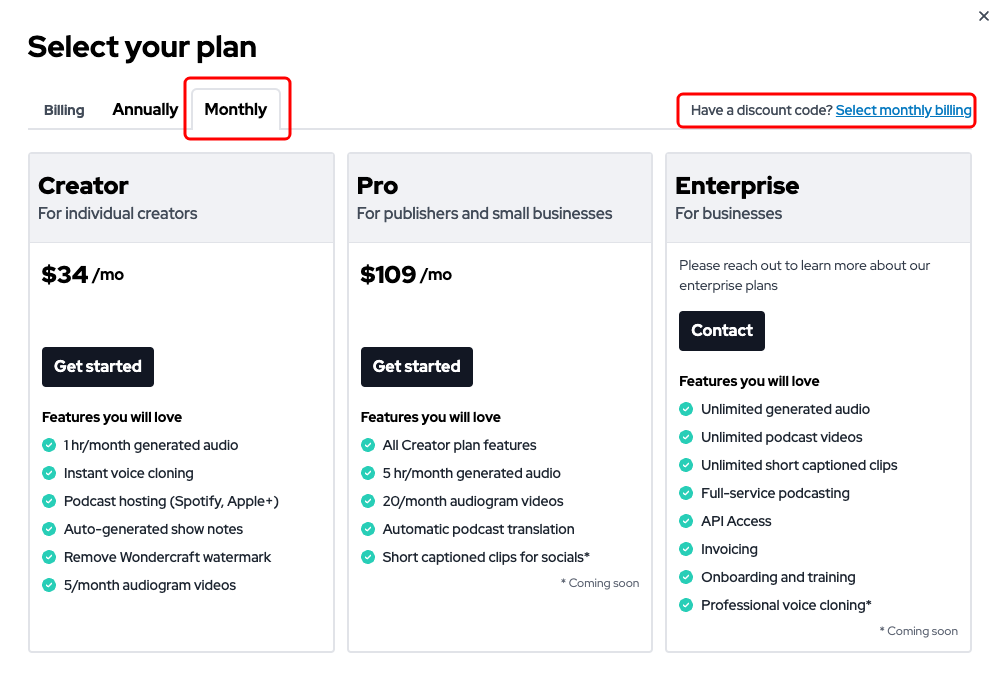The width and height of the screenshot is (999, 680).
Task: Click checkmark next to All Creator plan features
Action: pyautogui.click(x=368, y=445)
